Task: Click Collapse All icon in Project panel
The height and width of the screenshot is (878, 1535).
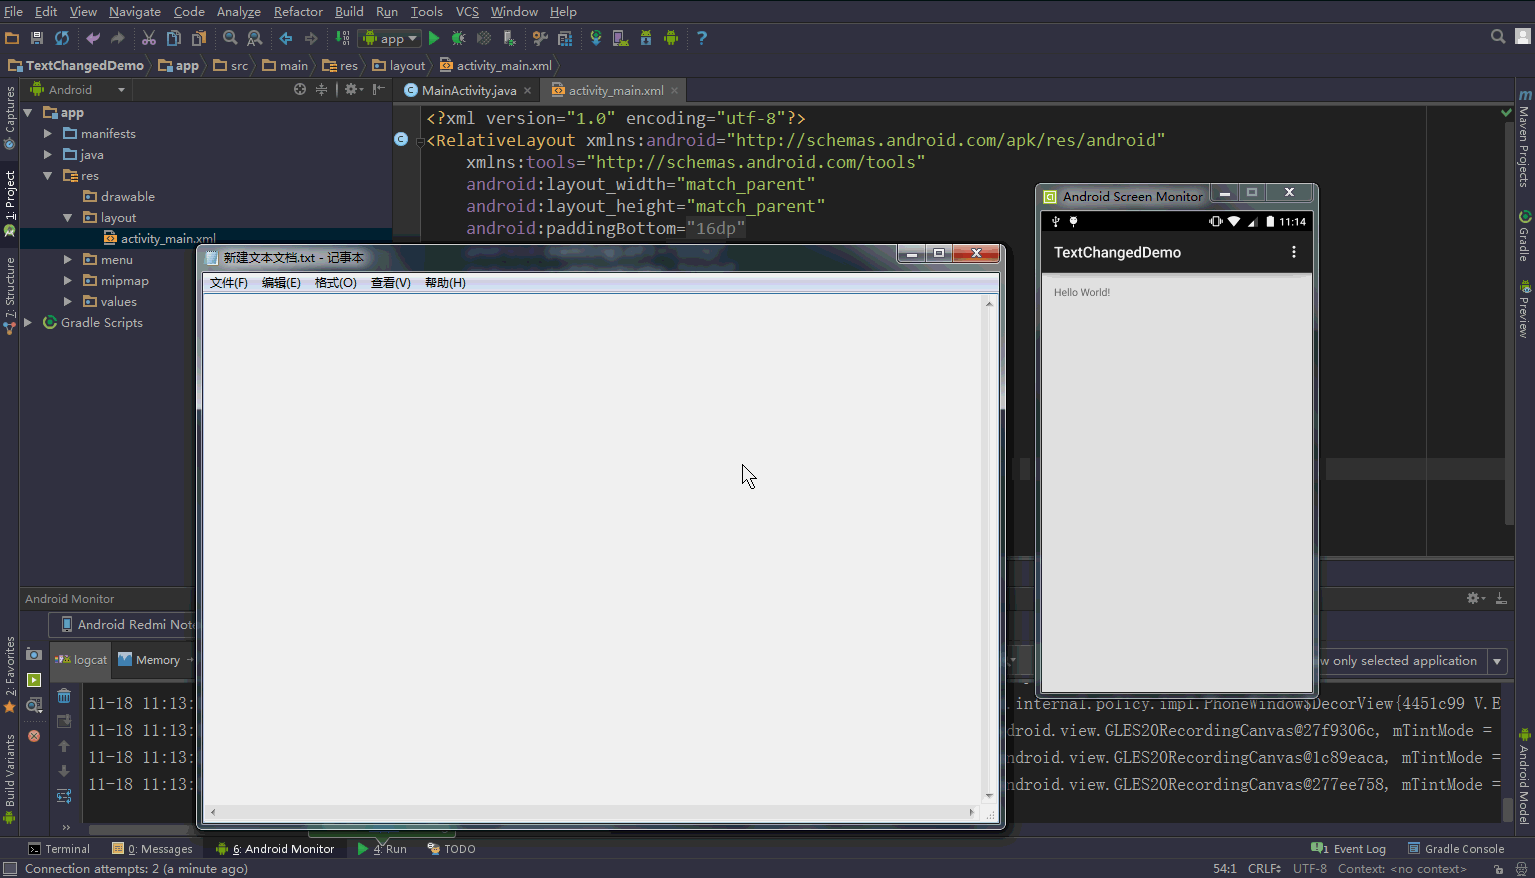Action: click(321, 89)
